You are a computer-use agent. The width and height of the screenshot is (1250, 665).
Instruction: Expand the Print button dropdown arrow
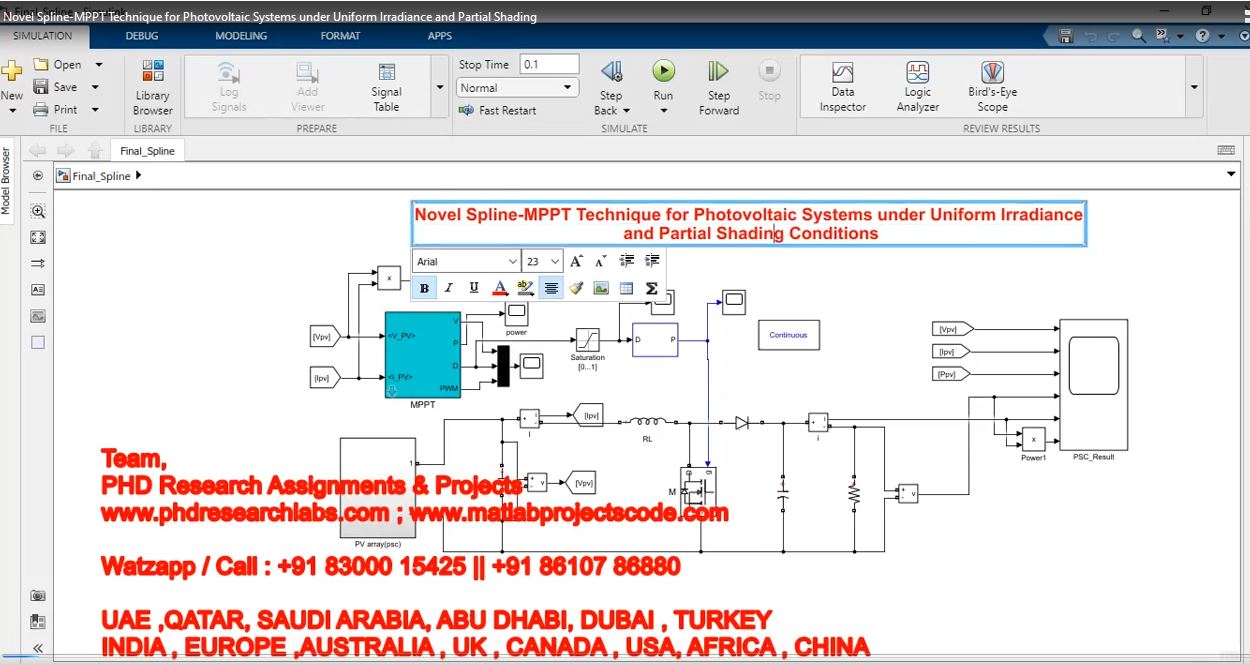coord(96,109)
